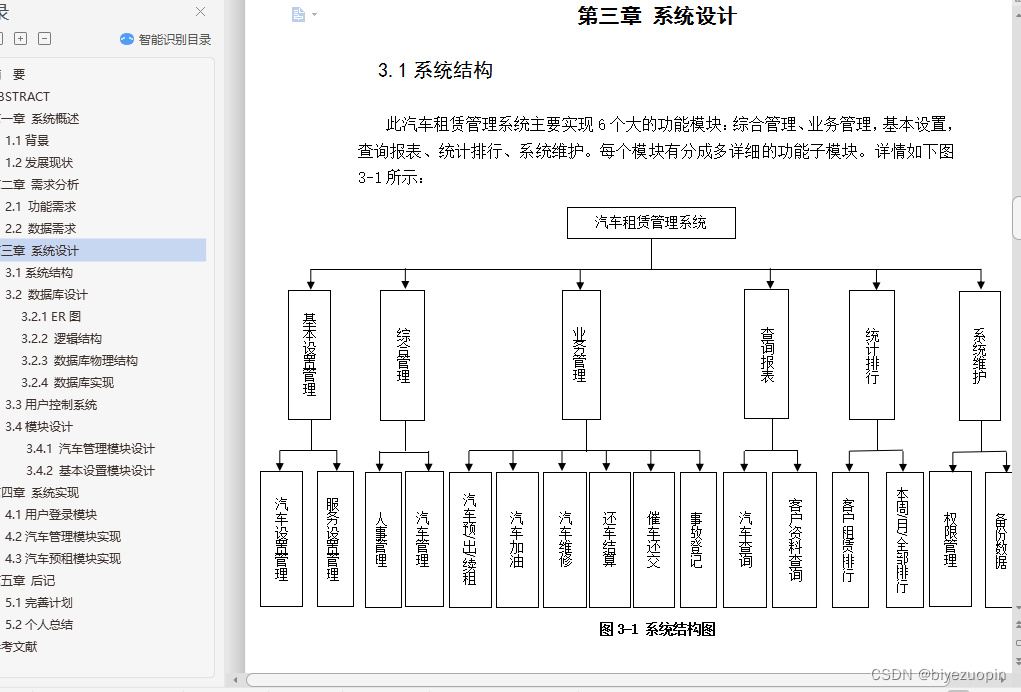Image resolution: width=1021 pixels, height=692 pixels.
Task: Open the document page icon dropdown
Action: pyautogui.click(x=315, y=14)
